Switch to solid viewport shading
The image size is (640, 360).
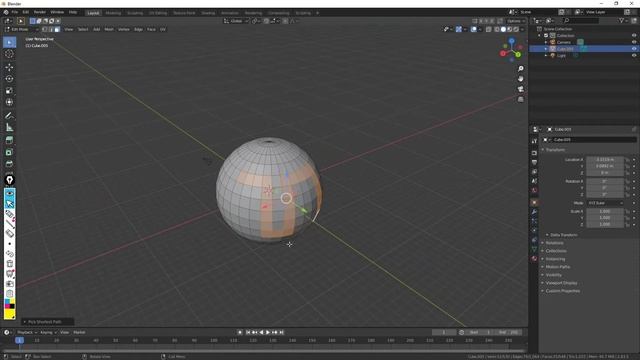click(x=503, y=29)
